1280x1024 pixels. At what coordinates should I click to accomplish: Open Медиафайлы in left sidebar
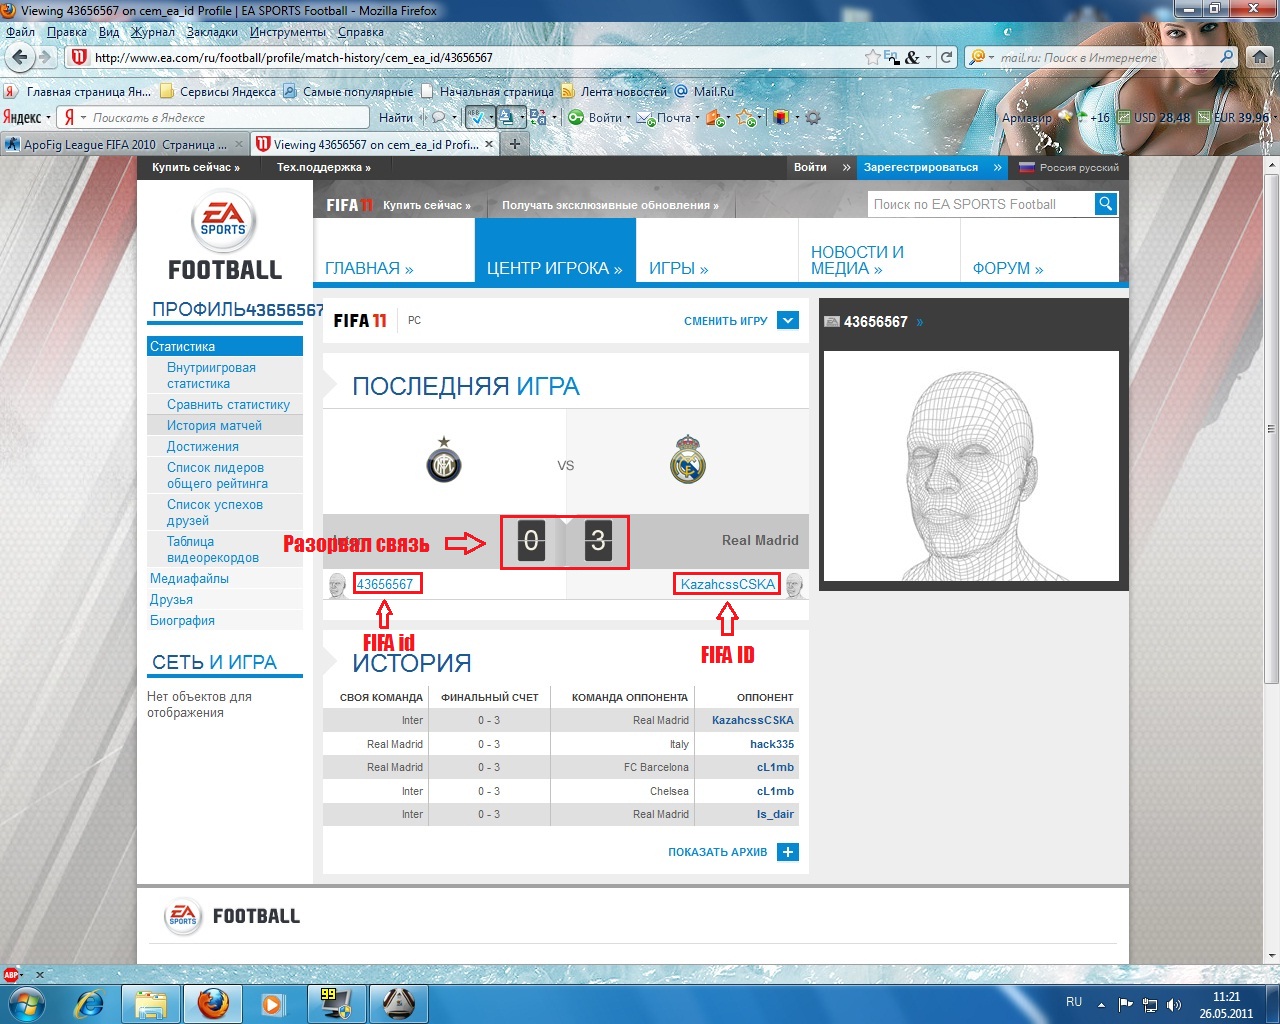[189, 578]
